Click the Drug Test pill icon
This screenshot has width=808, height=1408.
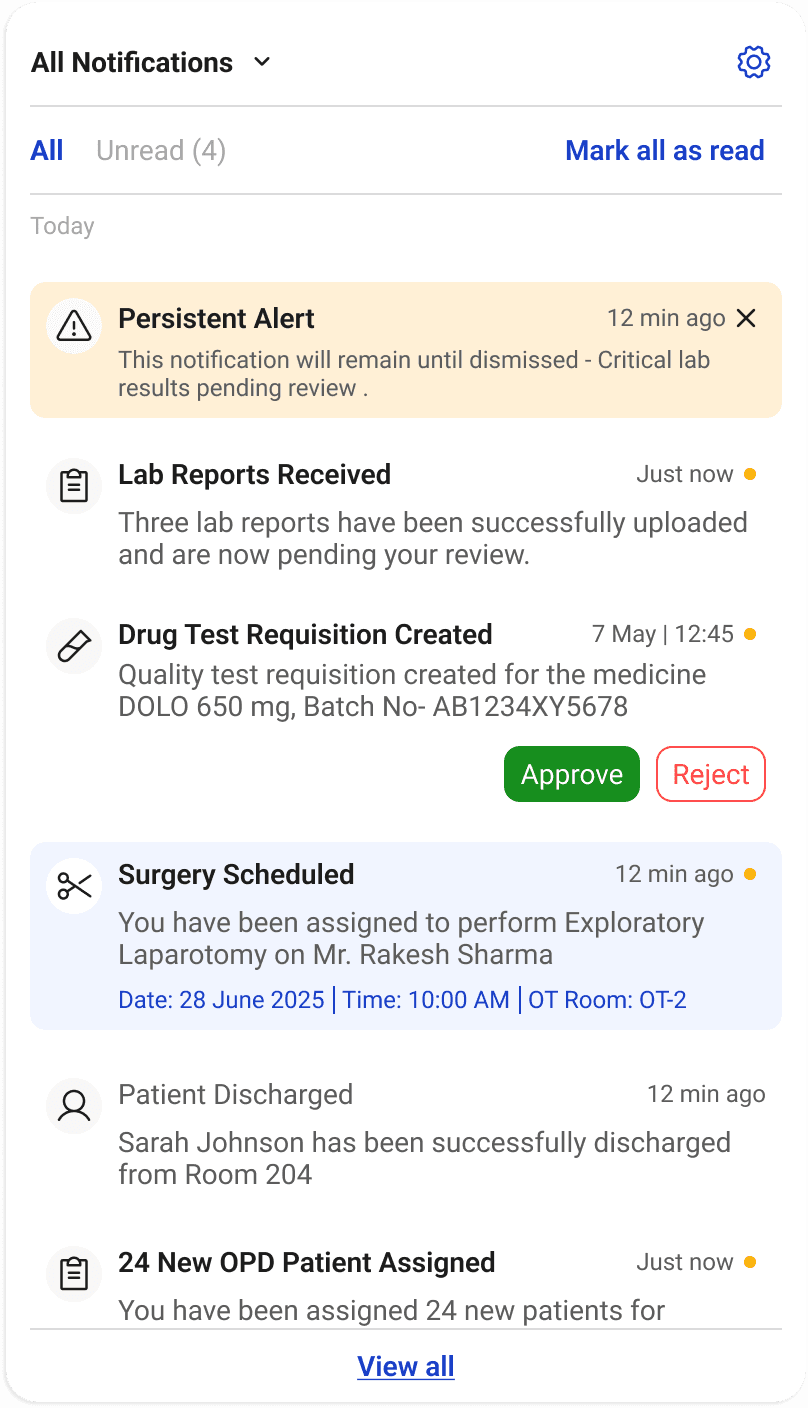74,646
